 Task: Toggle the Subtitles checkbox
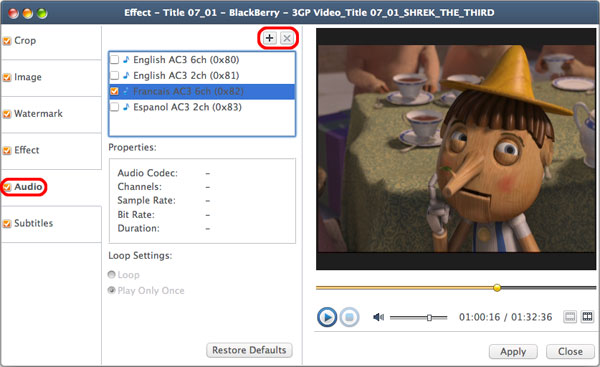7,223
